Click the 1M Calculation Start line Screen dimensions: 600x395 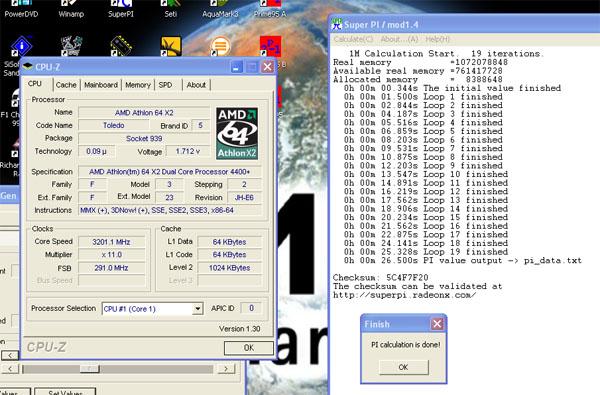[x=446, y=54]
